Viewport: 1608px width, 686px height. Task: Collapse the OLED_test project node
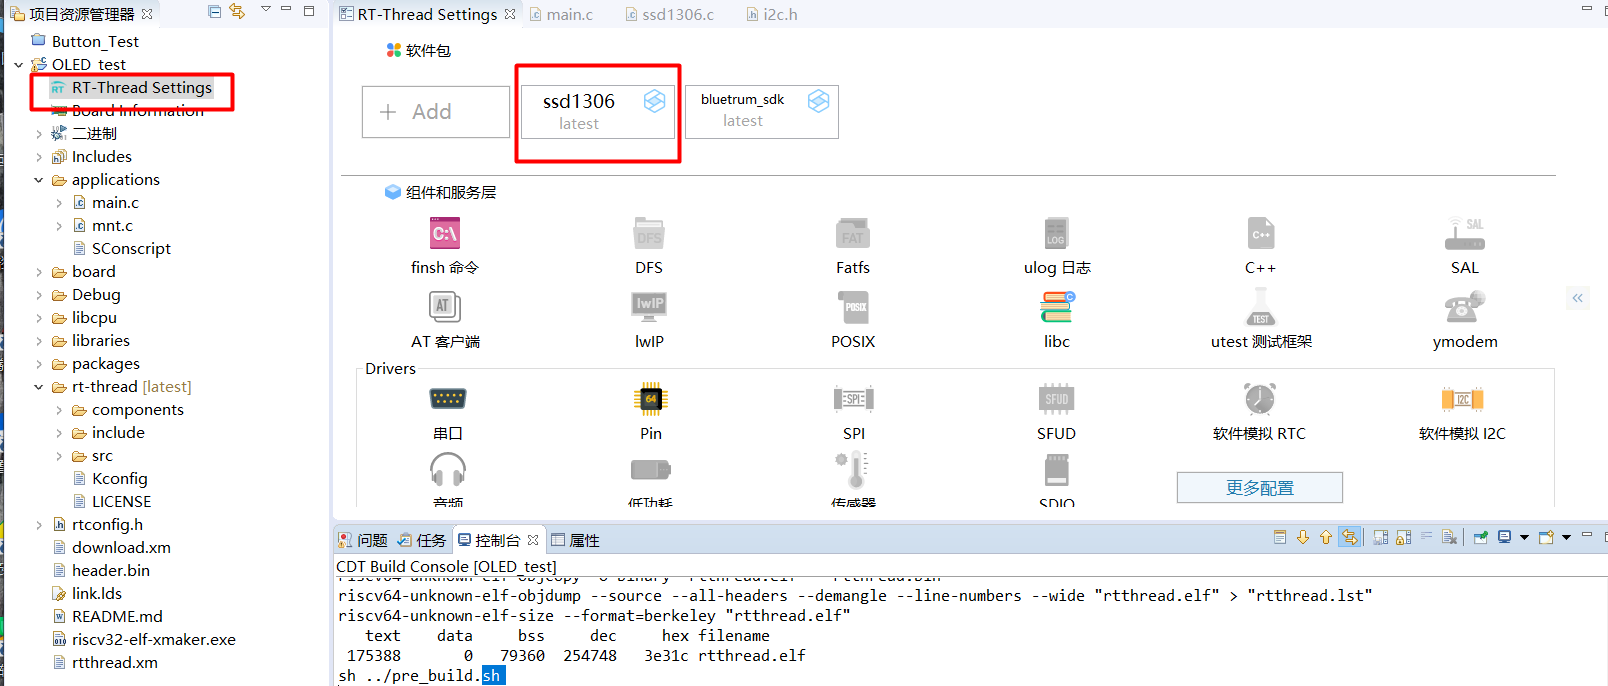pyautogui.click(x=19, y=65)
